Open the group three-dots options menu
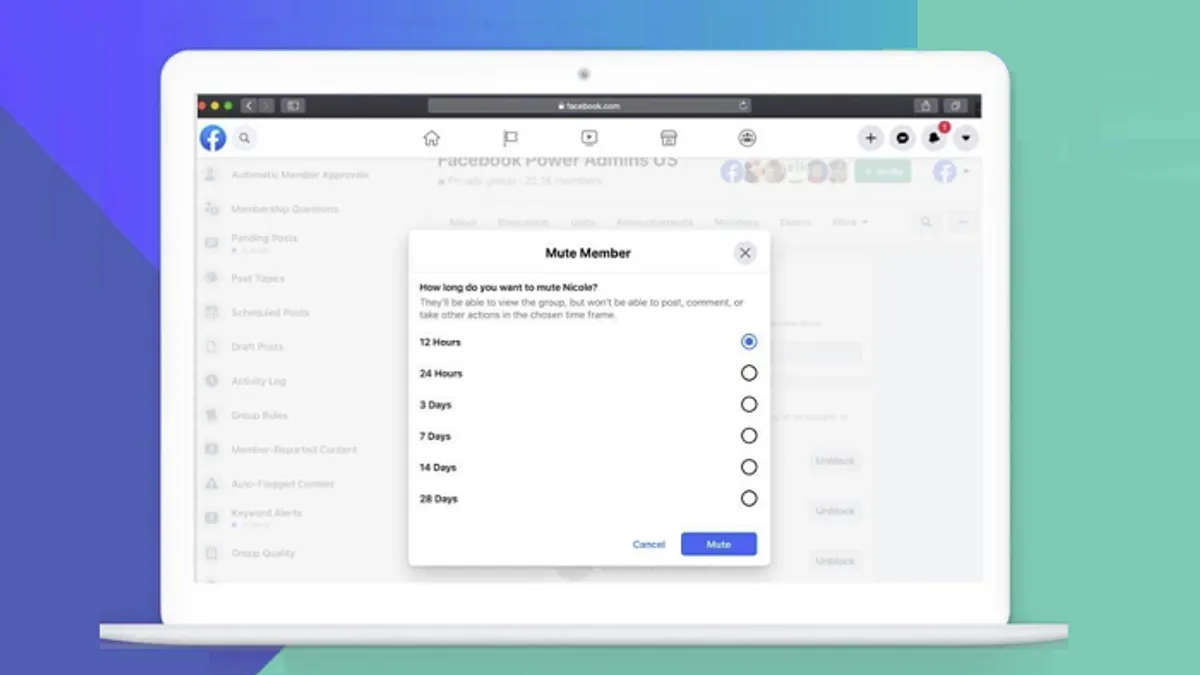Image resolution: width=1200 pixels, height=675 pixels. [x=964, y=222]
